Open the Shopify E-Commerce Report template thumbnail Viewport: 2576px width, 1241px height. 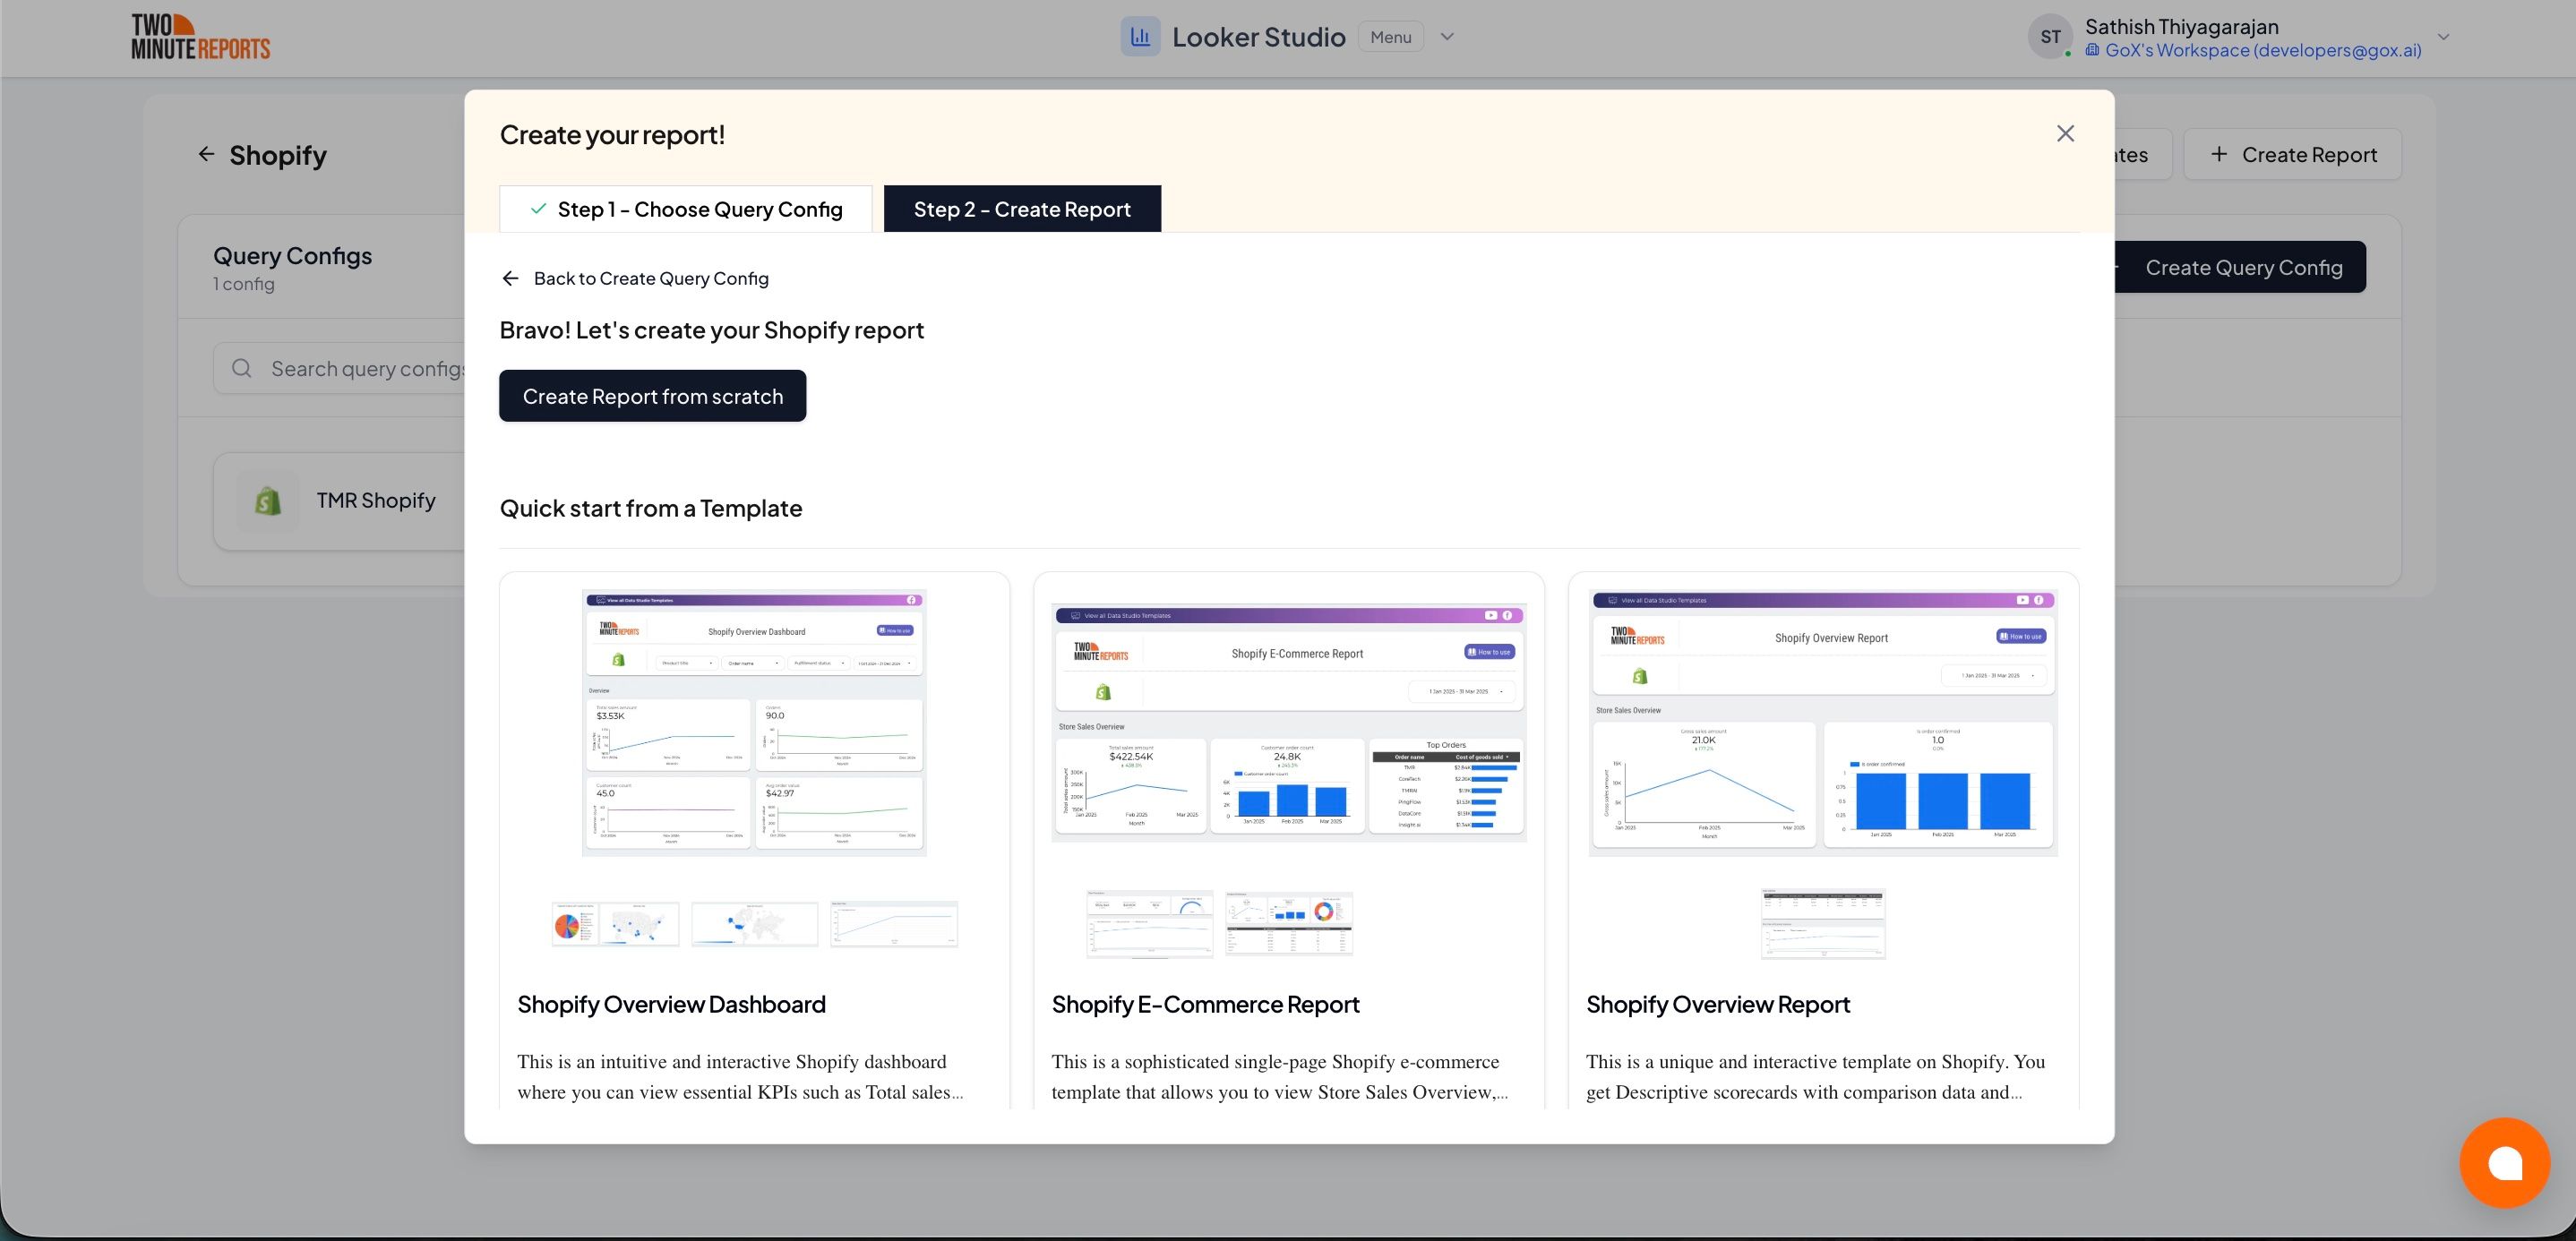[1288, 722]
